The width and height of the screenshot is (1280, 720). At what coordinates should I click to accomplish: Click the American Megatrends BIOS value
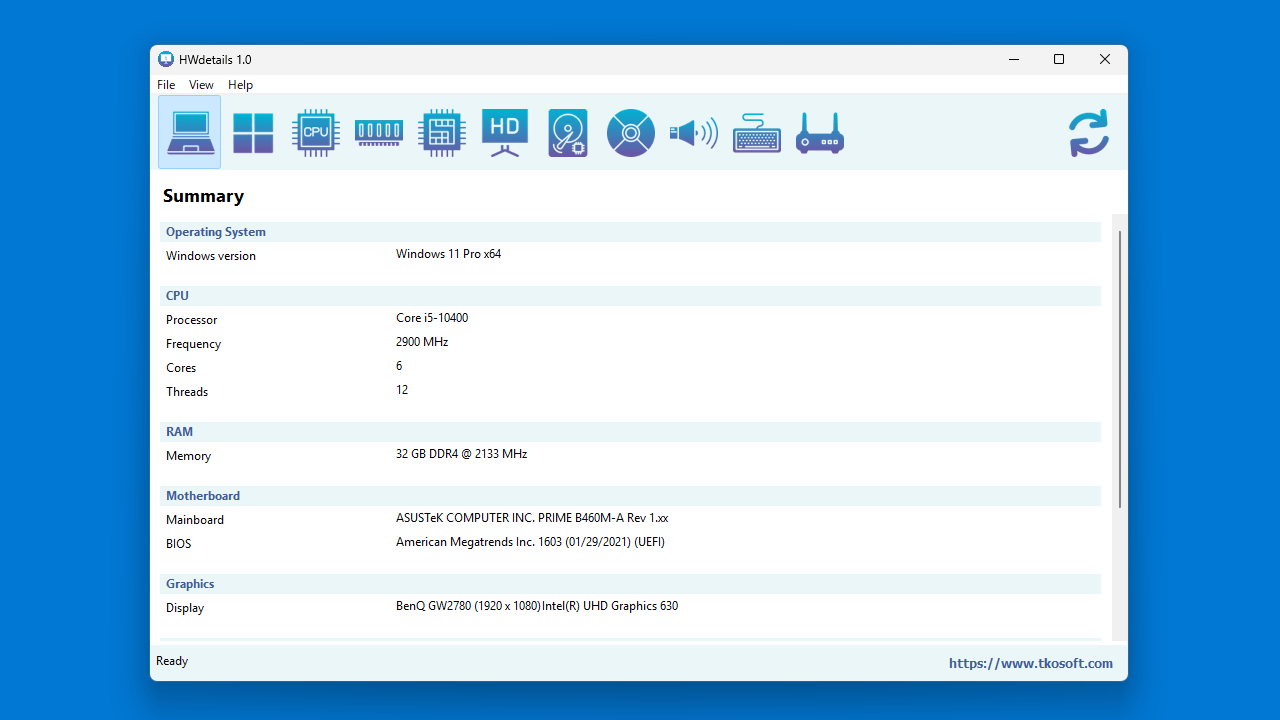click(530, 542)
